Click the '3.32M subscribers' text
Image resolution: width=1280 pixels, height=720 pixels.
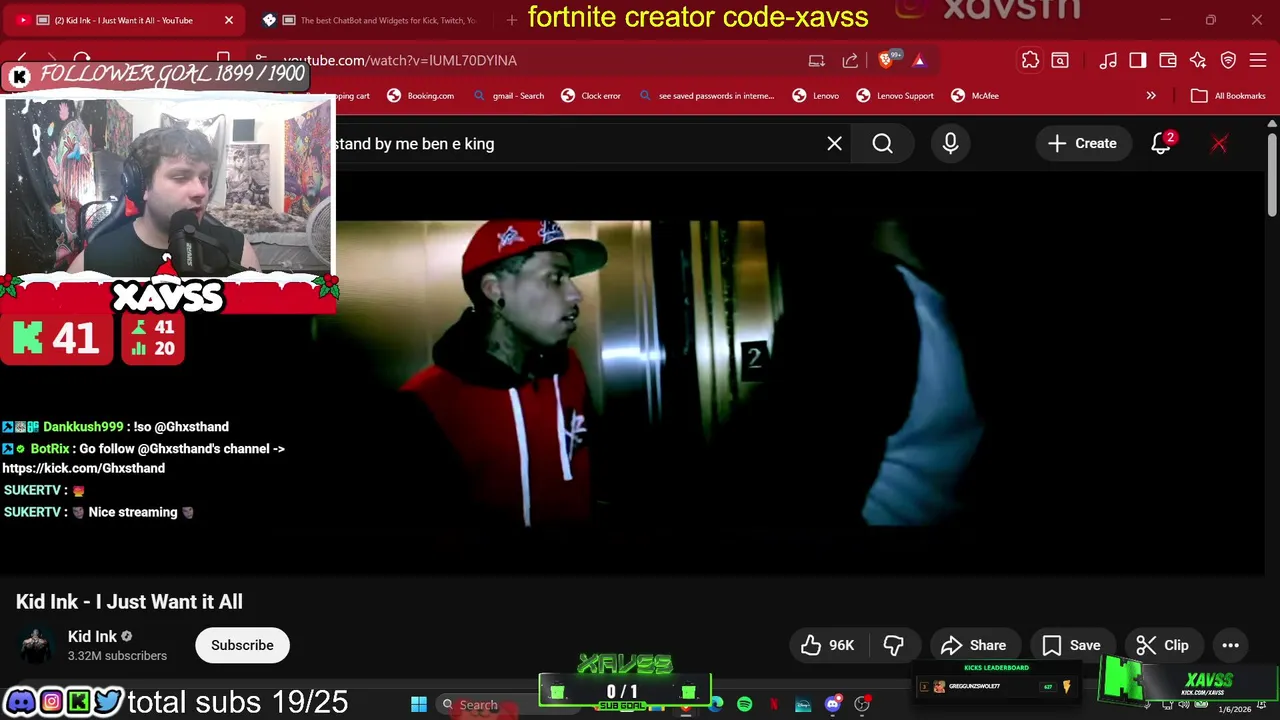coord(117,656)
